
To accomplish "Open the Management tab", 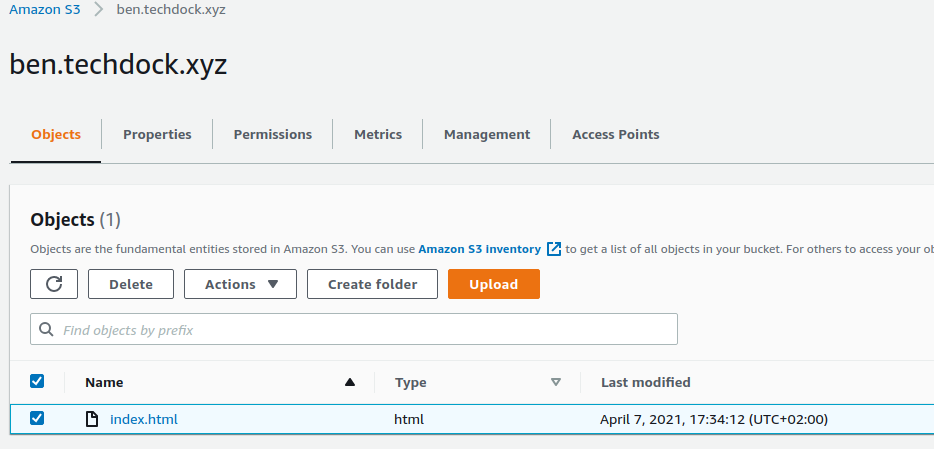I will [x=487, y=135].
